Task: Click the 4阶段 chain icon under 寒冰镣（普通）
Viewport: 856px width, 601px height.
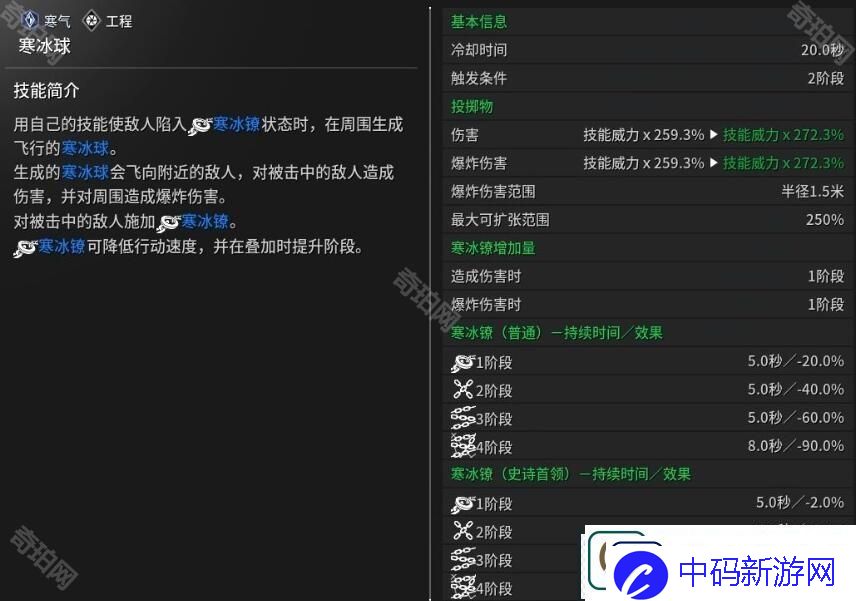Action: 463,446
